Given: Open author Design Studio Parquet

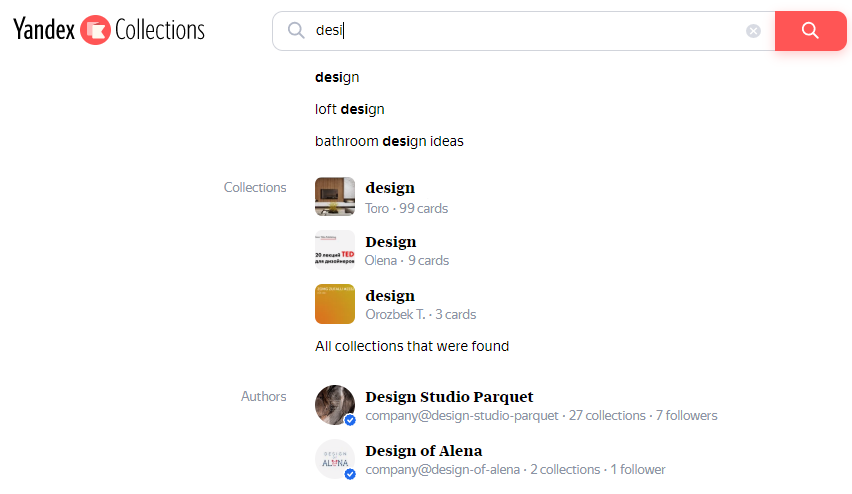Looking at the screenshot, I should [449, 397].
